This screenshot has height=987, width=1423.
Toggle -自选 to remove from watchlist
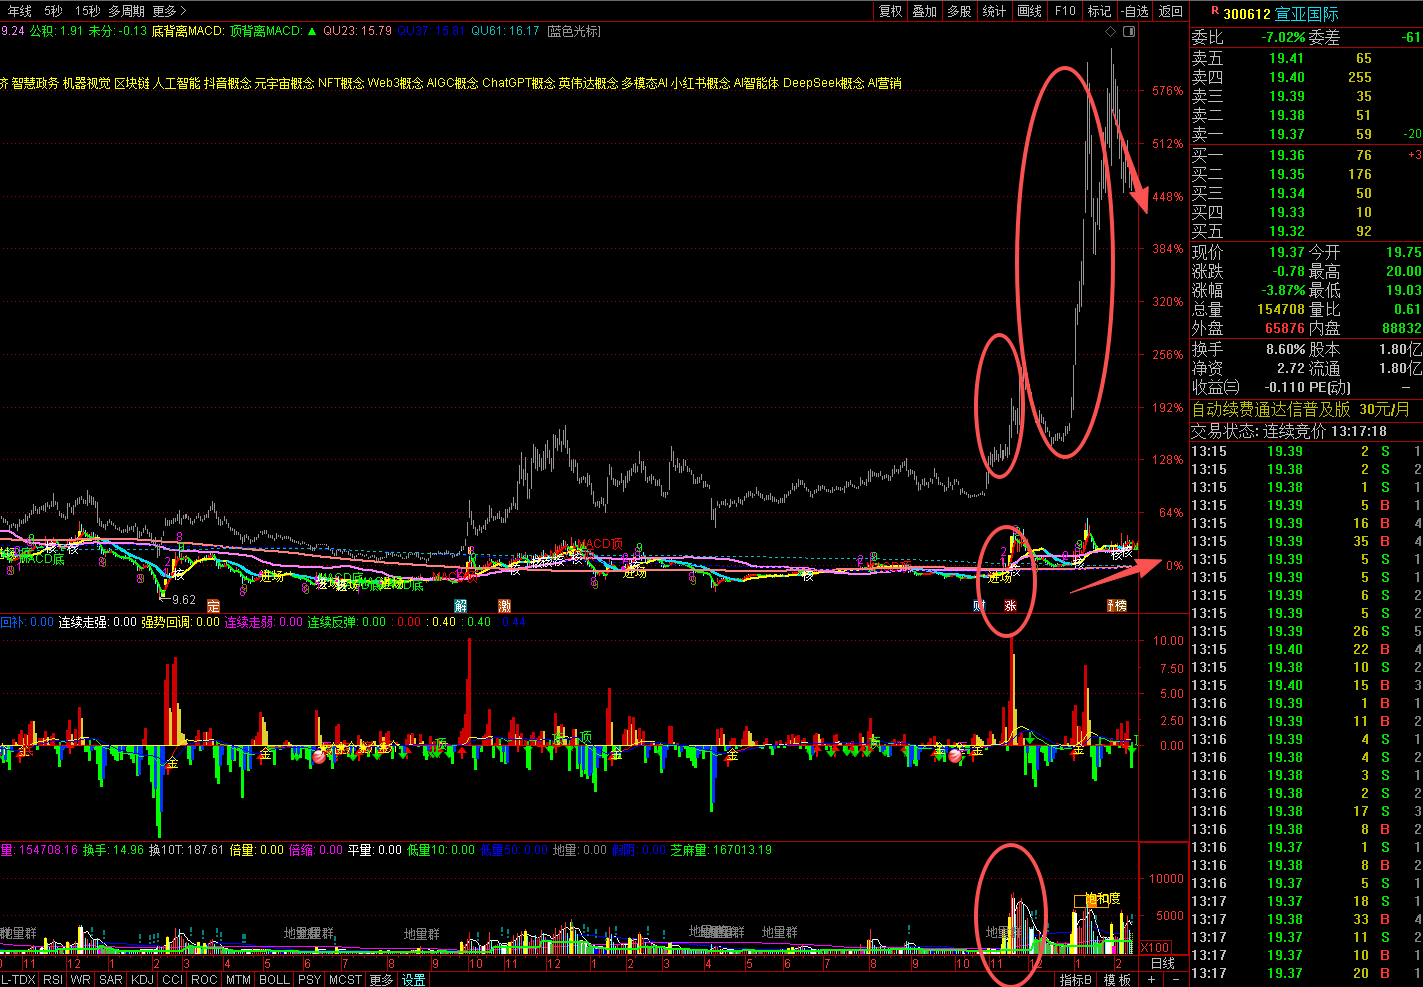(1135, 11)
